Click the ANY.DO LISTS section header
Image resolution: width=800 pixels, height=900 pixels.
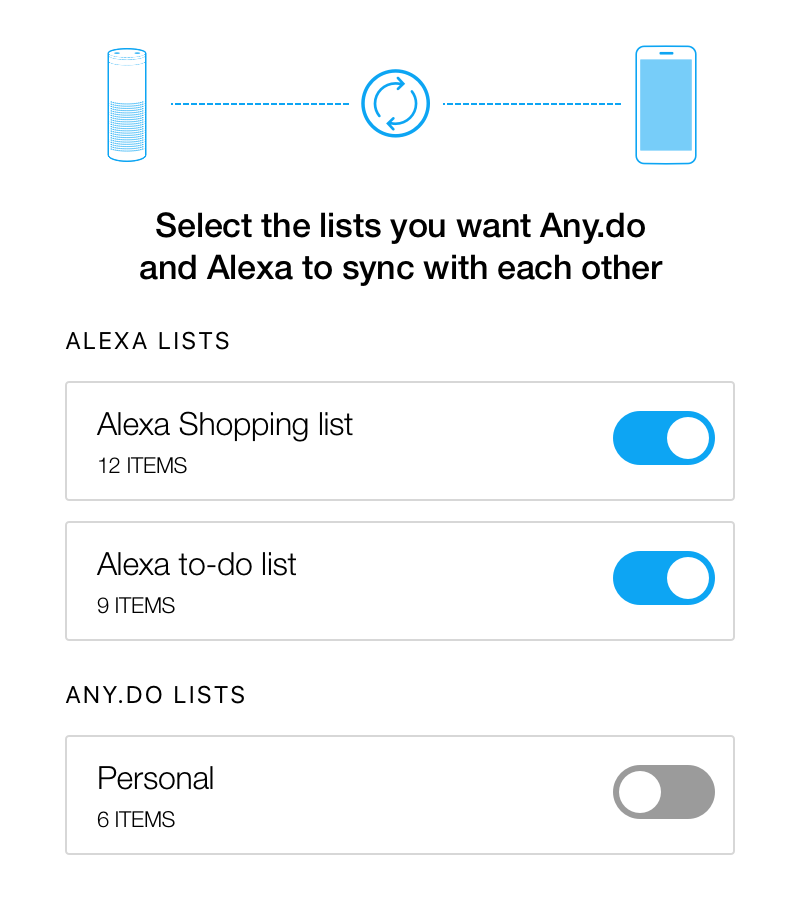(x=156, y=695)
